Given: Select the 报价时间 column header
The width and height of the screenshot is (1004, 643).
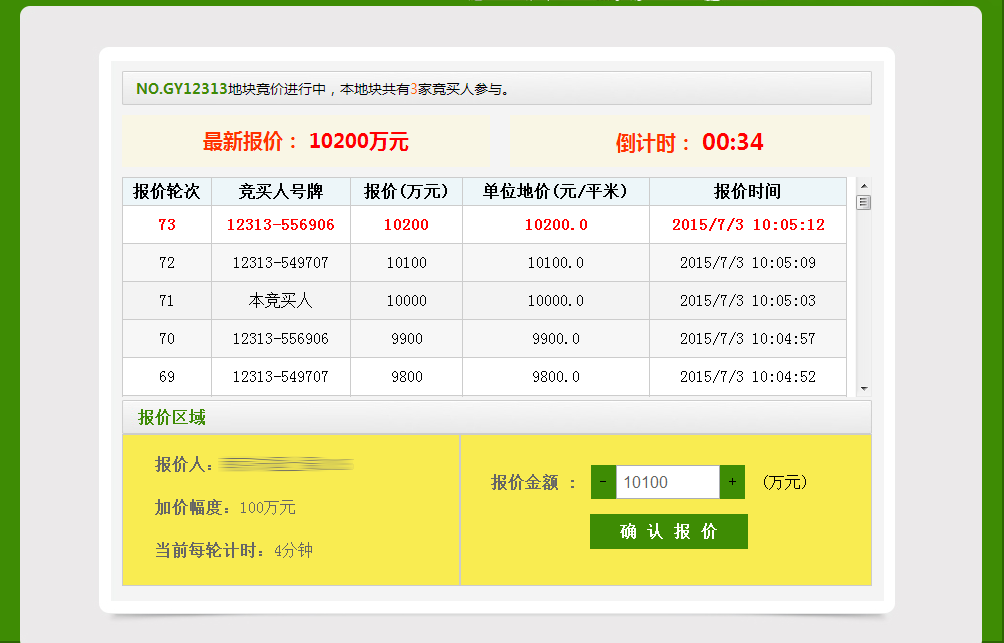Looking at the screenshot, I should click(747, 192).
